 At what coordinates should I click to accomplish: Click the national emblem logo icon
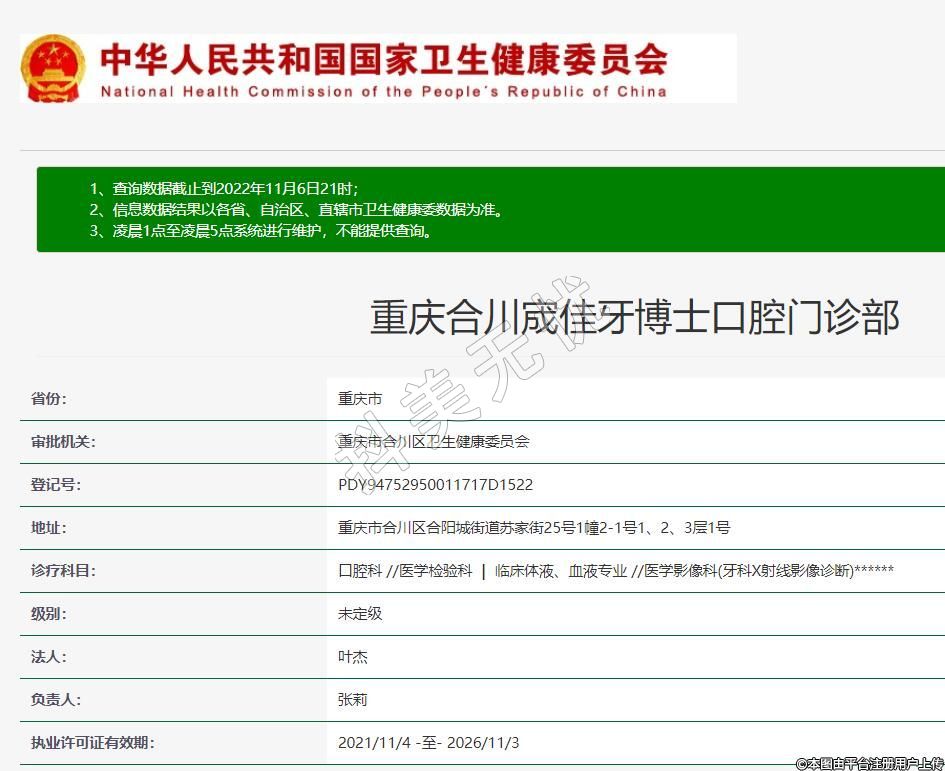54,68
